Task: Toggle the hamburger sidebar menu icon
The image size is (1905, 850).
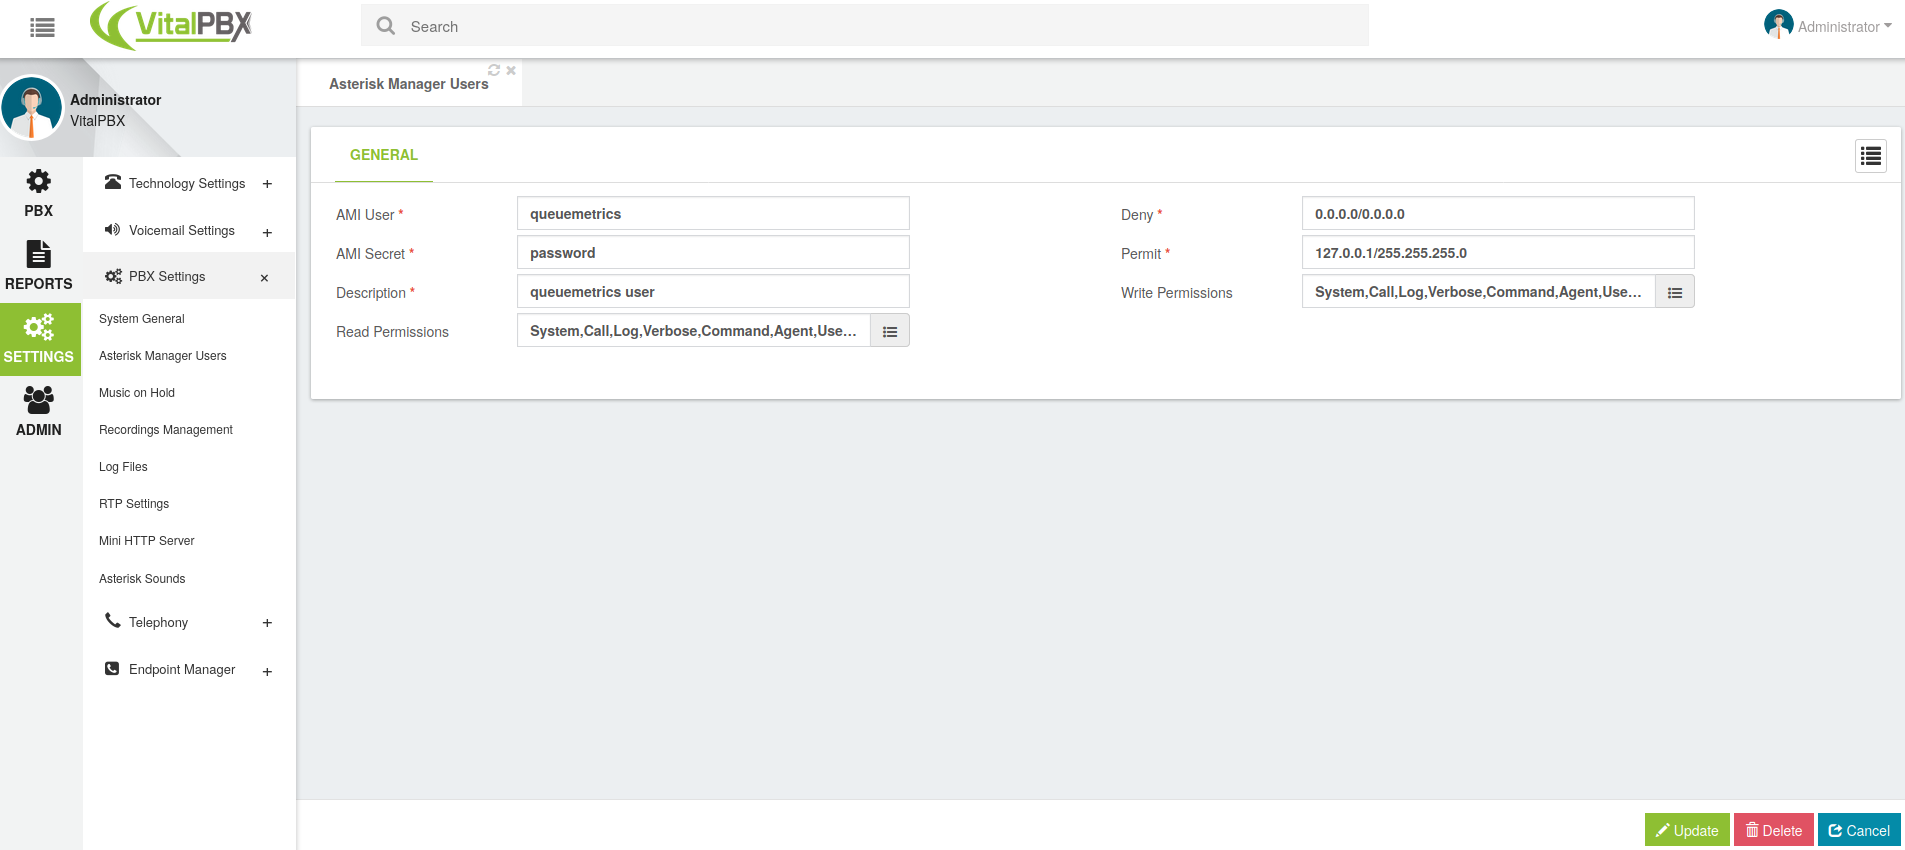Action: (42, 27)
